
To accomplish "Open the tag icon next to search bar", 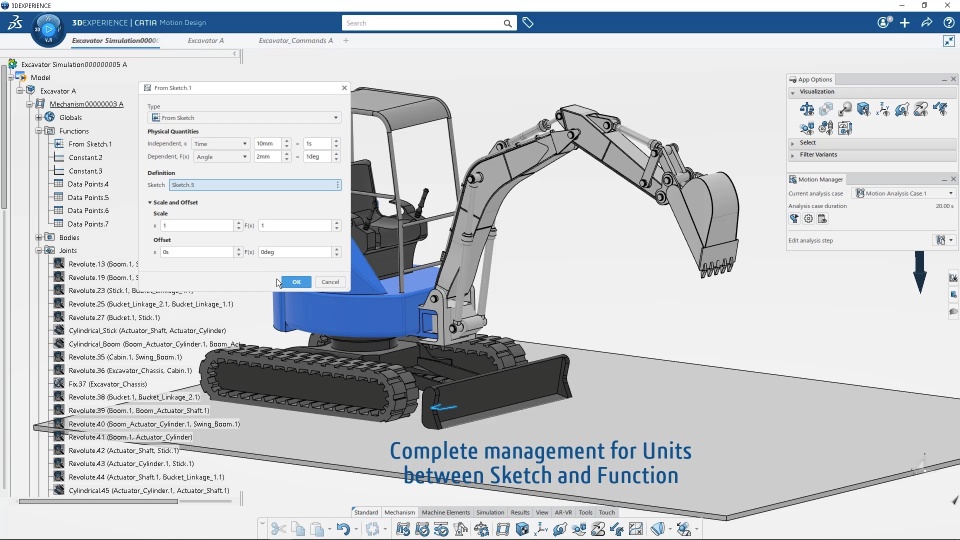I will point(528,23).
